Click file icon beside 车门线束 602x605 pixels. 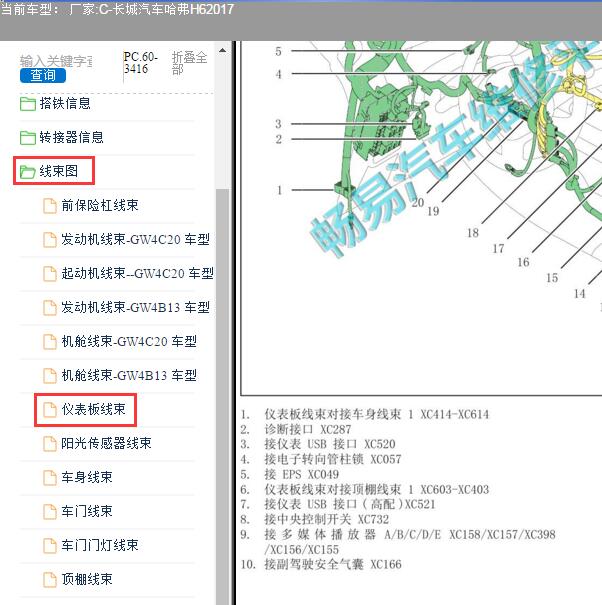point(50,511)
